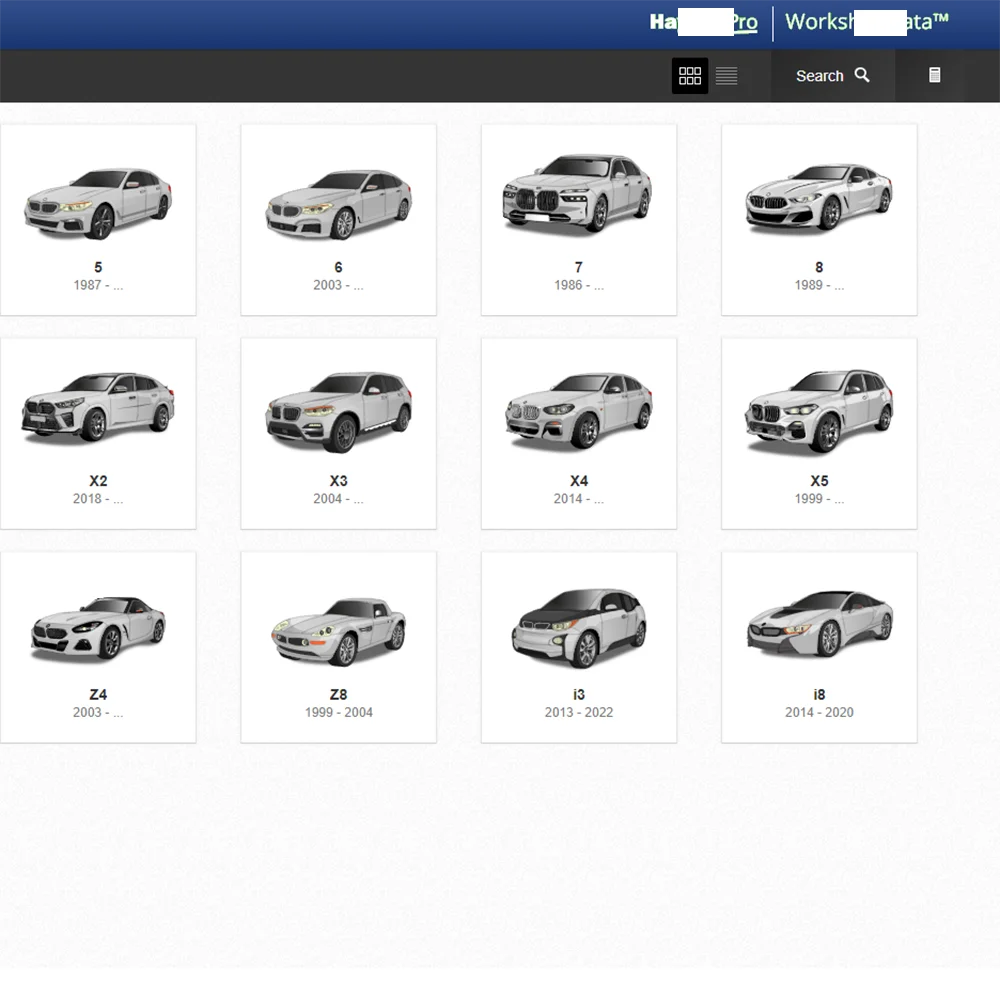Click the '2018 - ...' year range text
1000x1000 pixels.
(98, 499)
